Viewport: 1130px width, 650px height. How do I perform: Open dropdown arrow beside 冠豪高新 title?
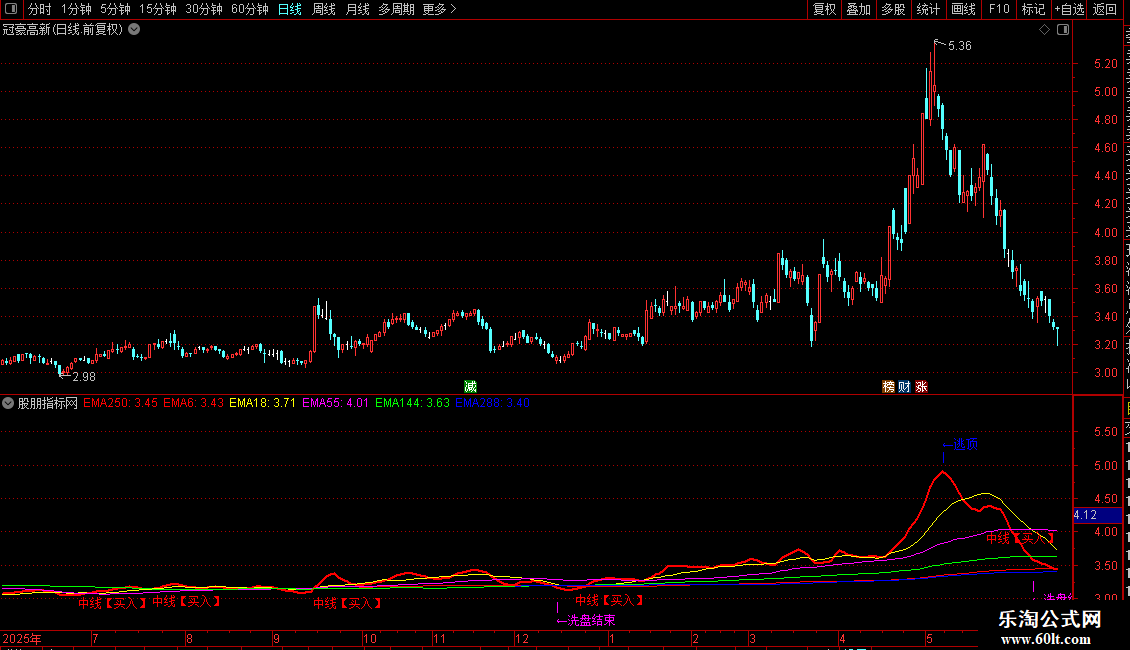click(x=134, y=30)
